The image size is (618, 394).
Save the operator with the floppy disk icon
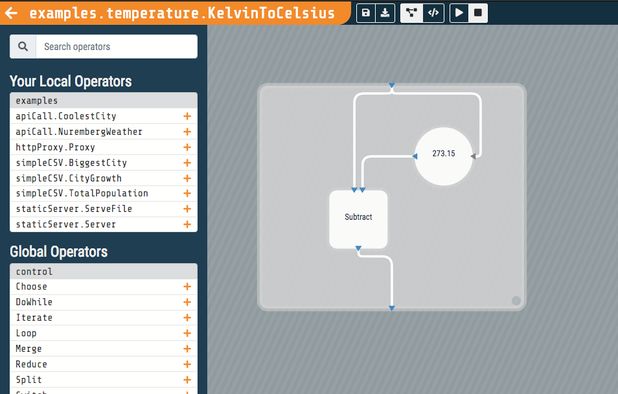point(366,13)
